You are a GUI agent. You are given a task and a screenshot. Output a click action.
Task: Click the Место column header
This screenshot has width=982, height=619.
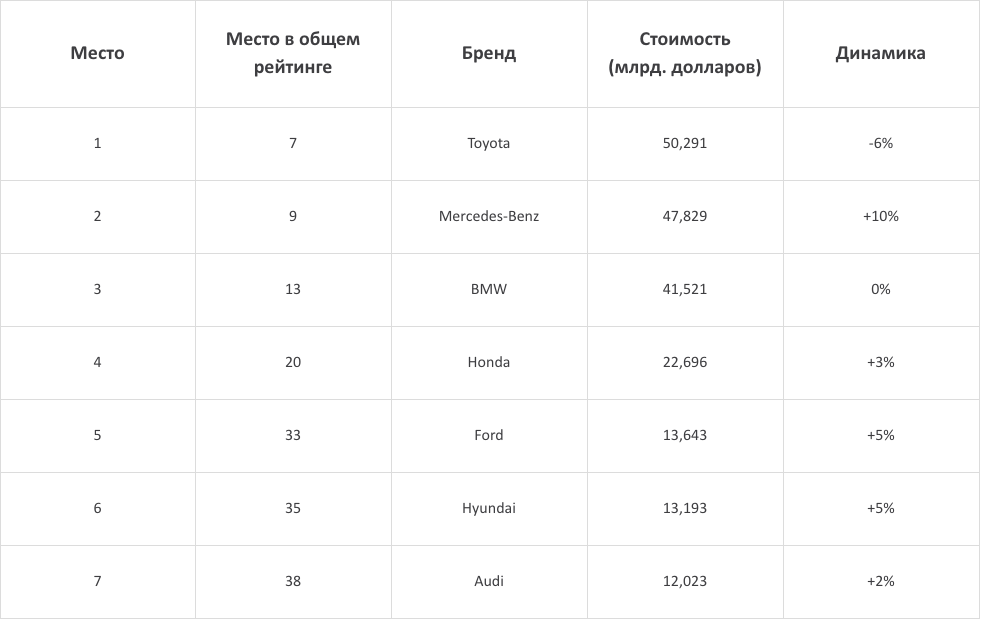pyautogui.click(x=97, y=53)
